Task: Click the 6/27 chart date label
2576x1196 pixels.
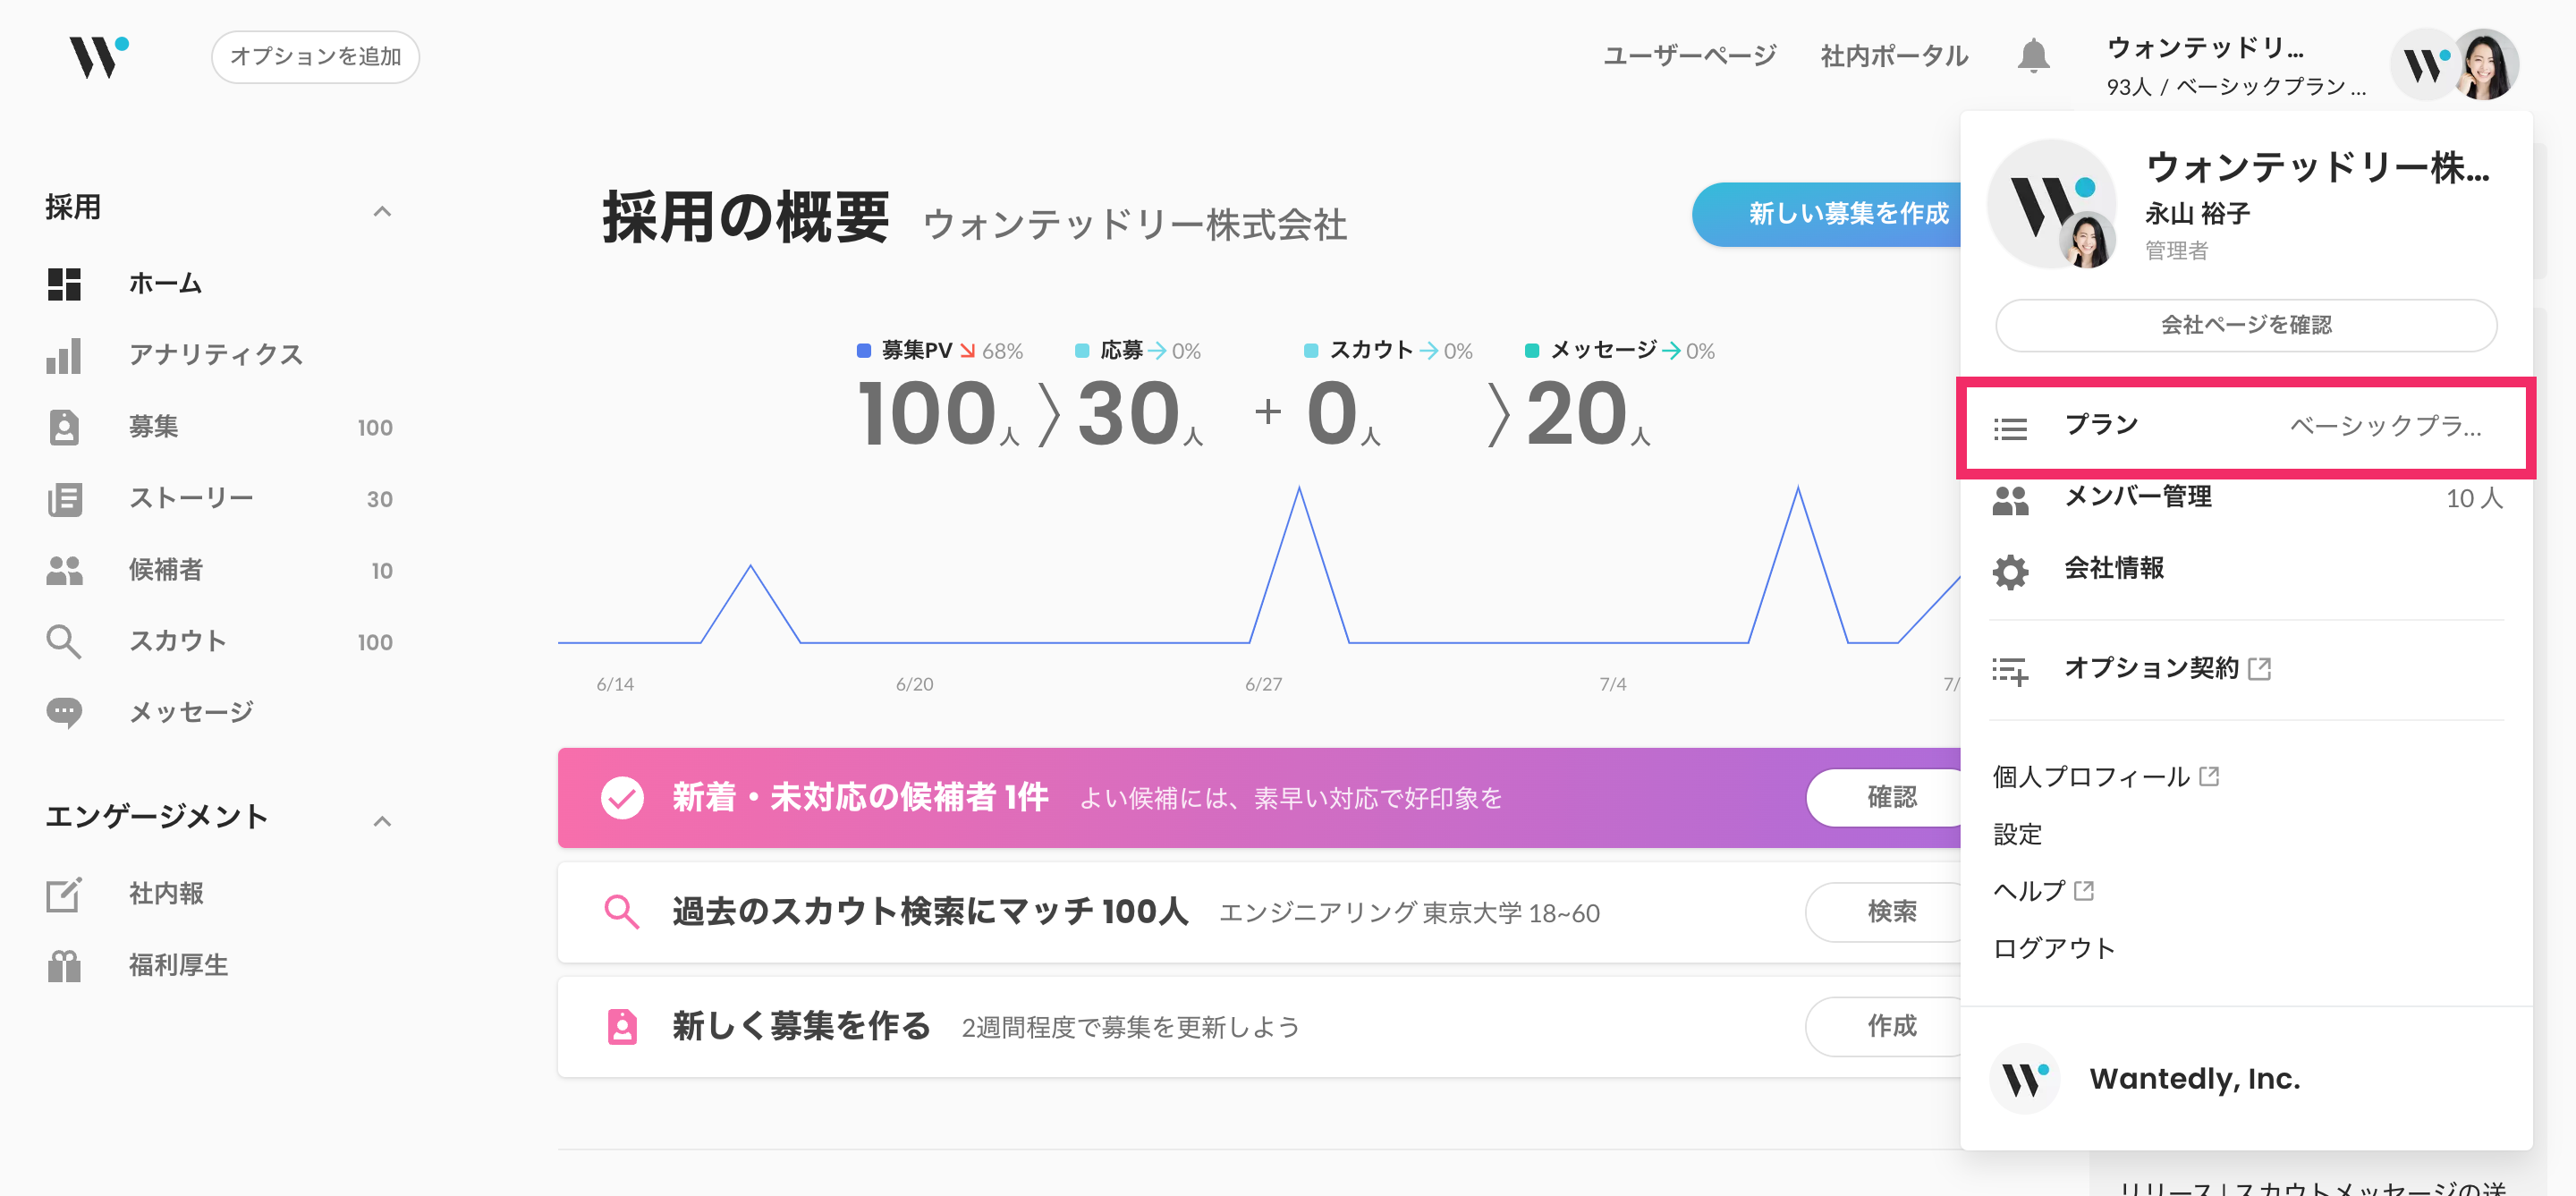Action: (x=1263, y=684)
